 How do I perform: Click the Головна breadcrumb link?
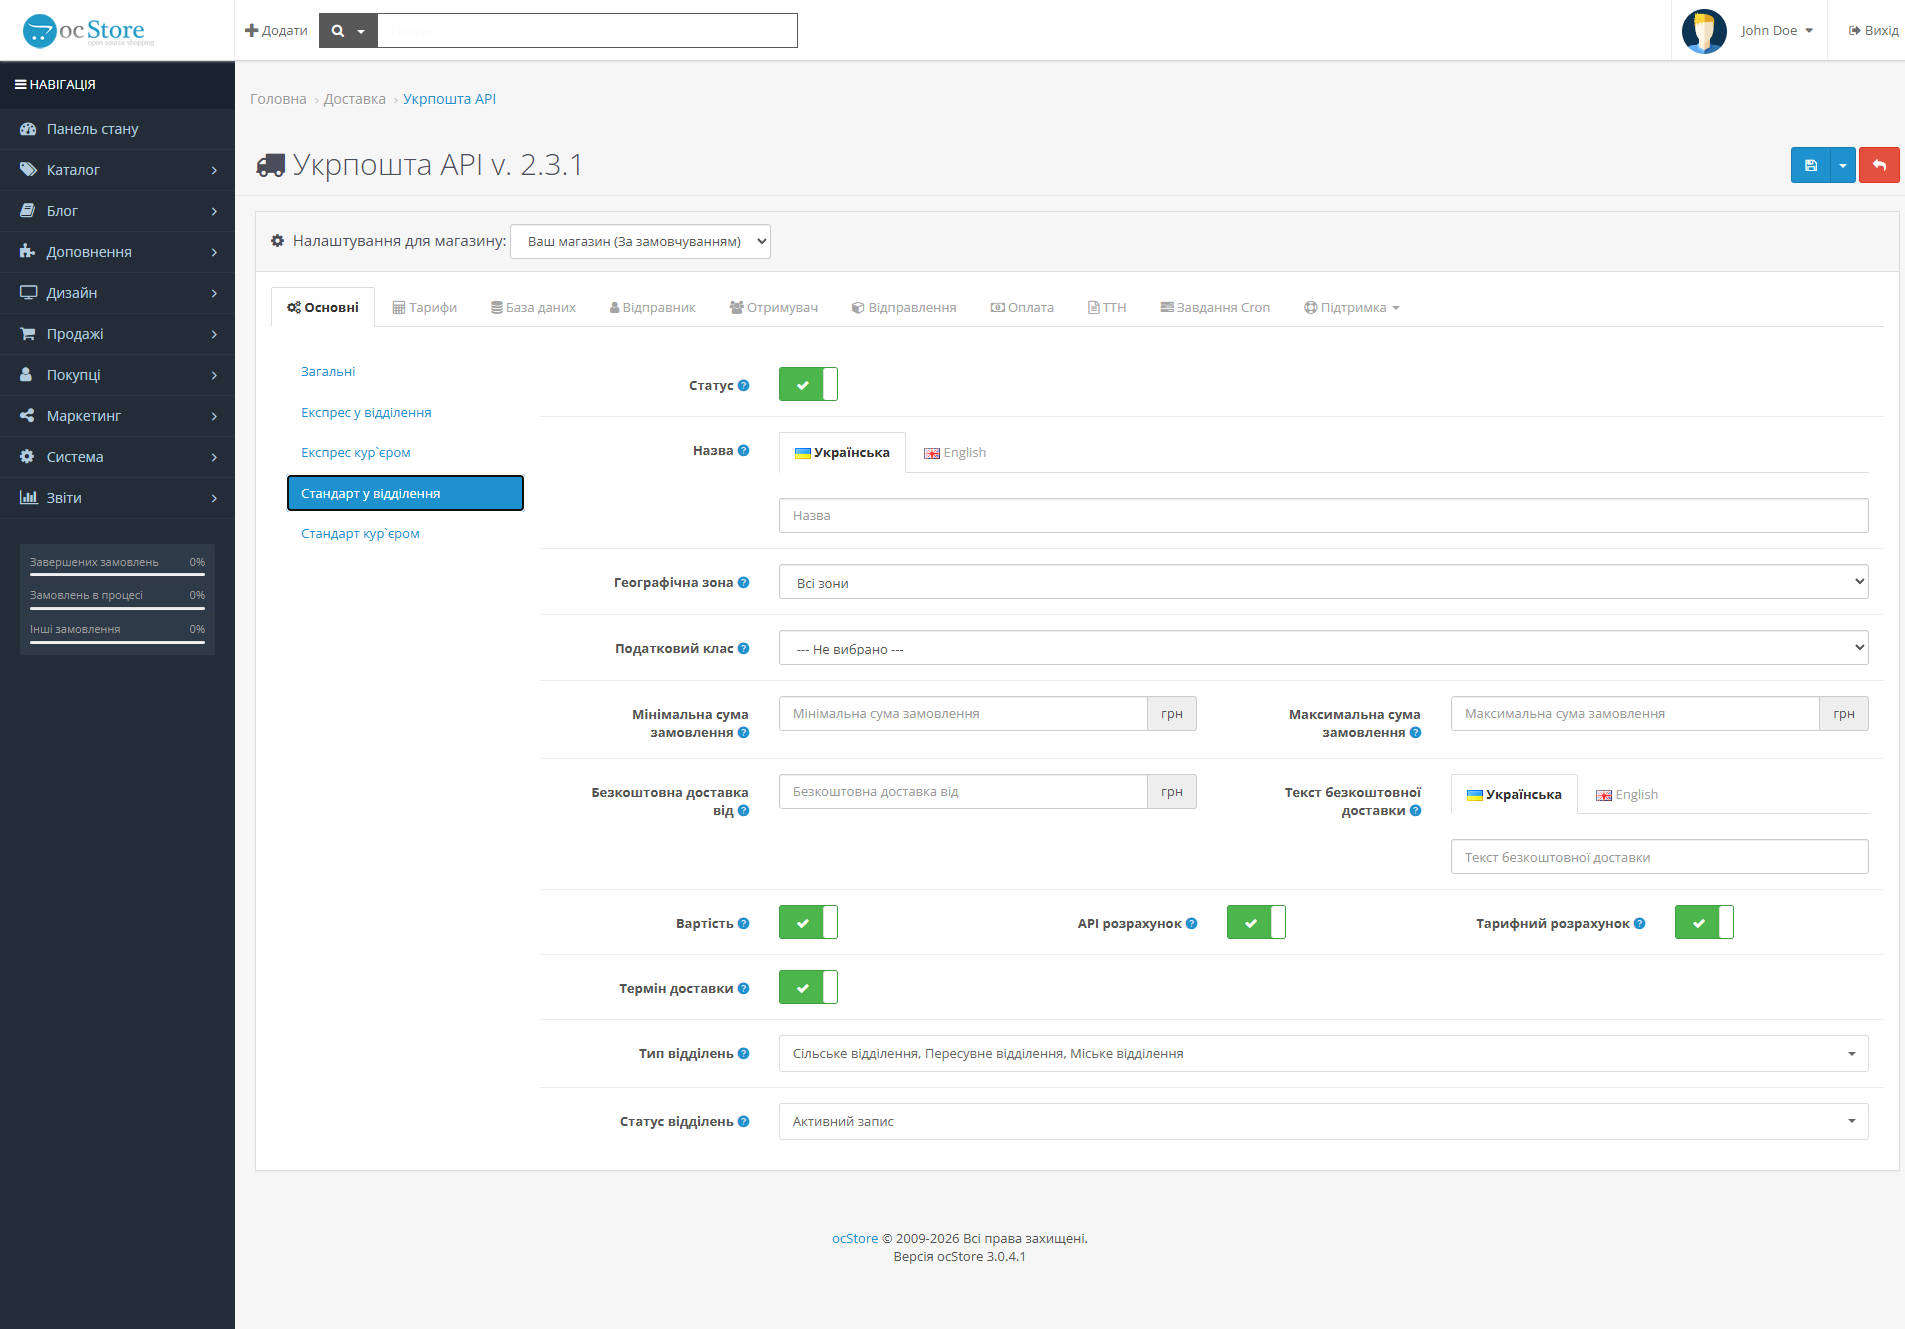[x=278, y=99]
